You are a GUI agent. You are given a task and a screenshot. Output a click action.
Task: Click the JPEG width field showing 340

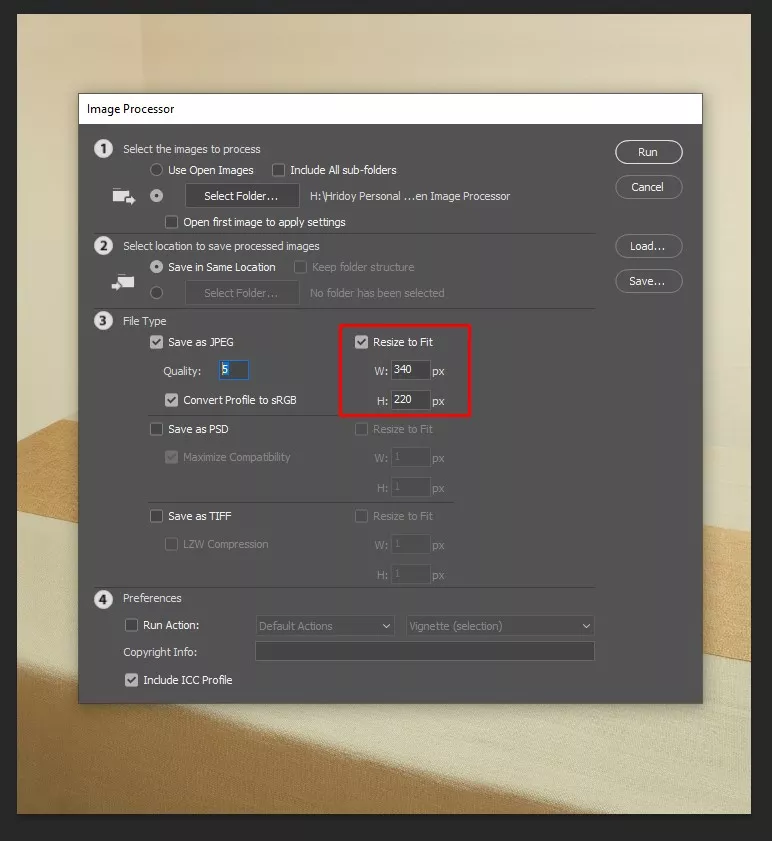tap(410, 370)
